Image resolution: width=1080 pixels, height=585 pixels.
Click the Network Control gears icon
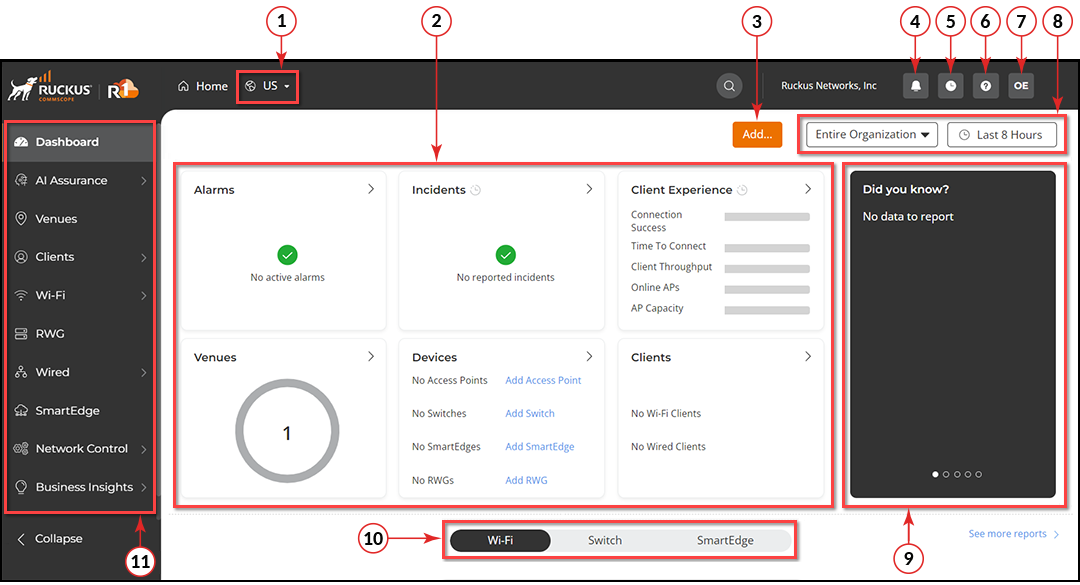click(21, 449)
